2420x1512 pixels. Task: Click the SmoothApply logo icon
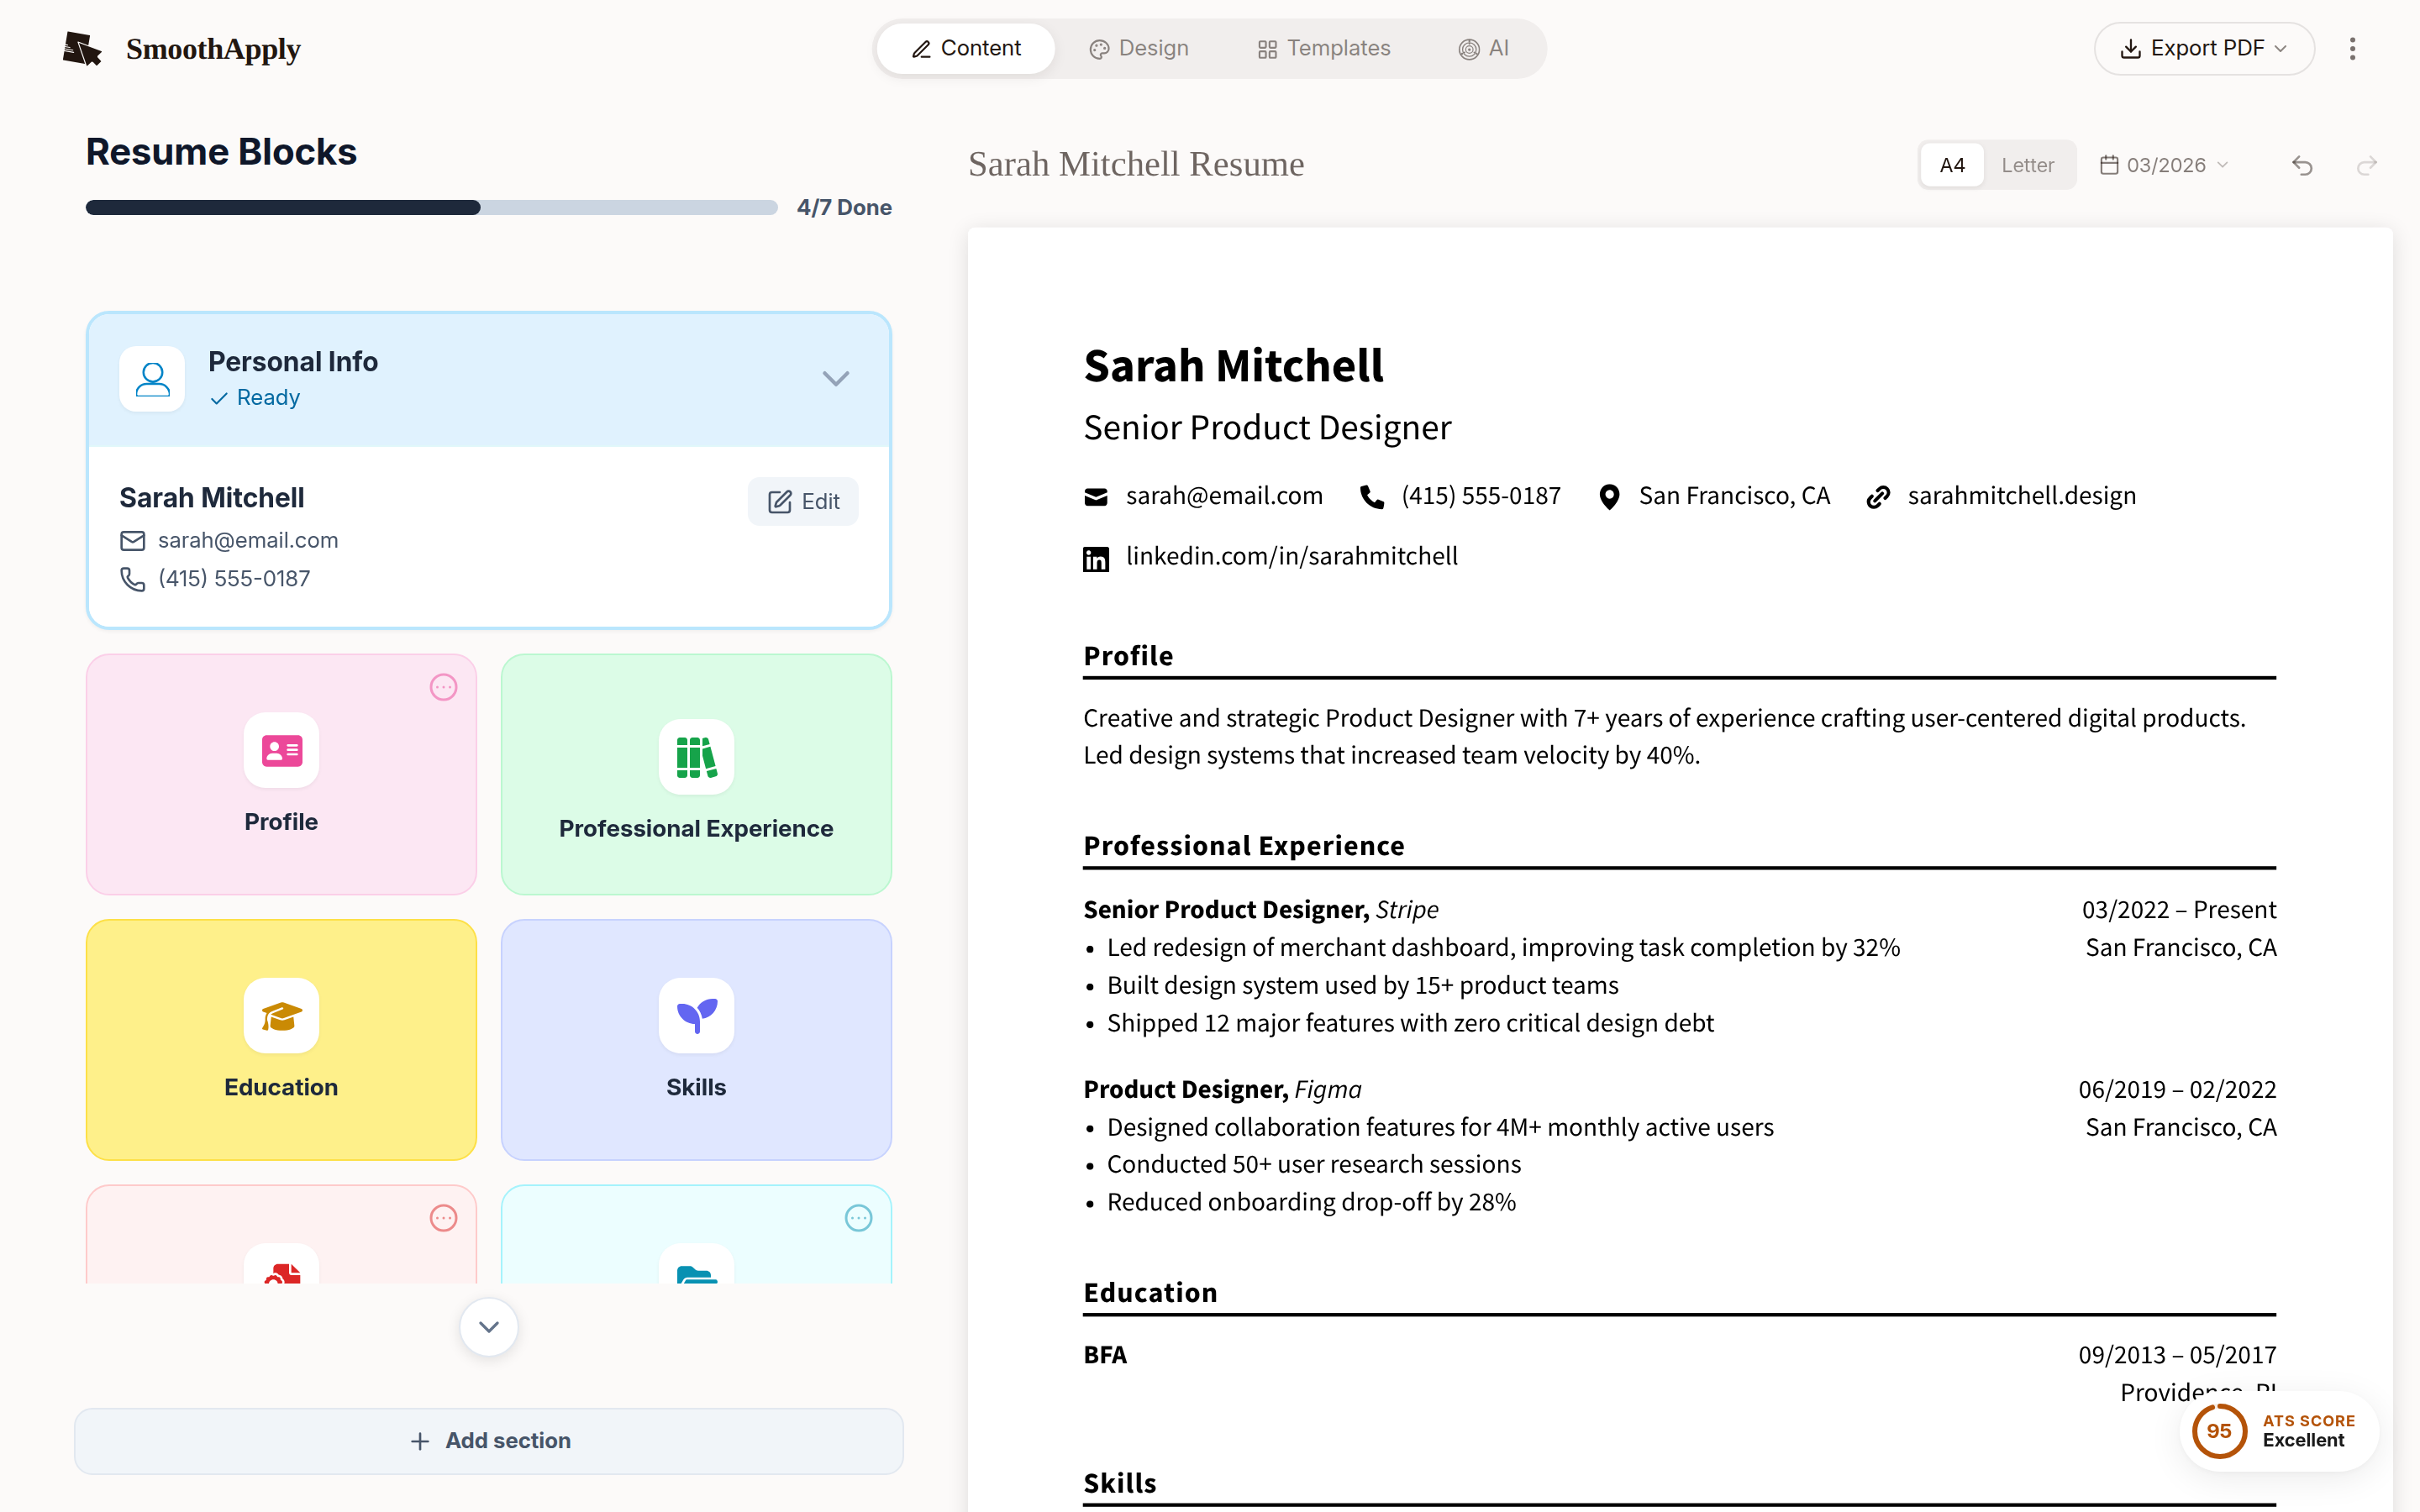point(82,48)
